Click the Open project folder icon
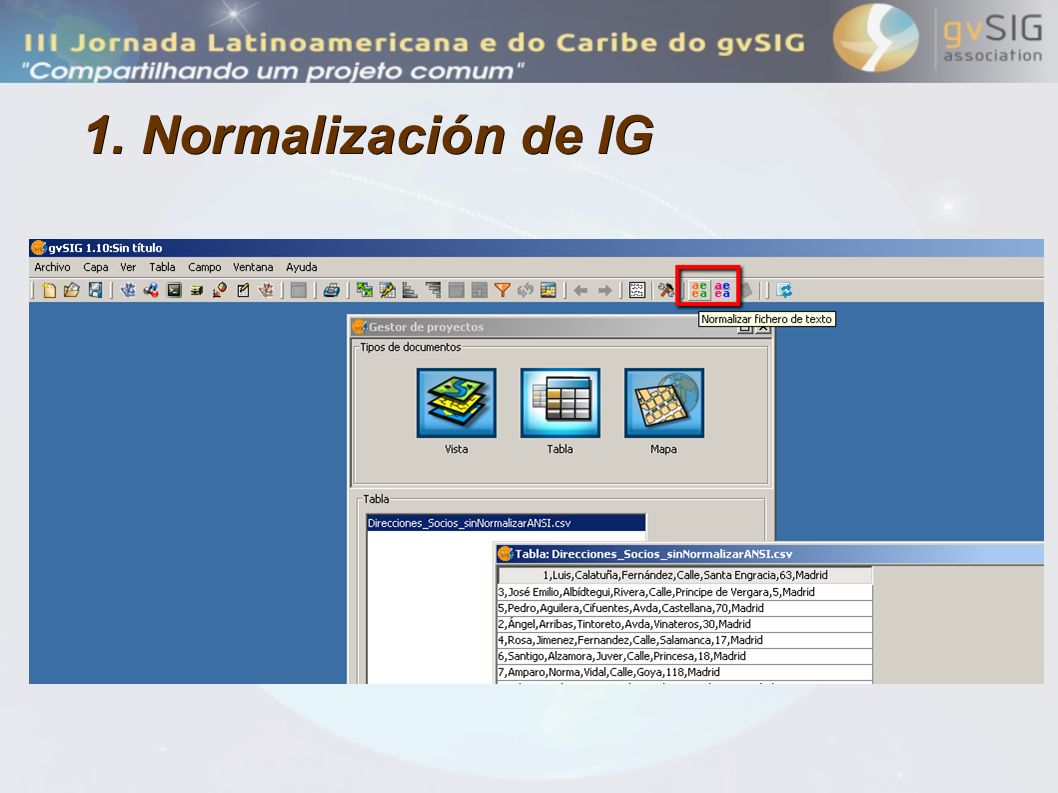 72,290
